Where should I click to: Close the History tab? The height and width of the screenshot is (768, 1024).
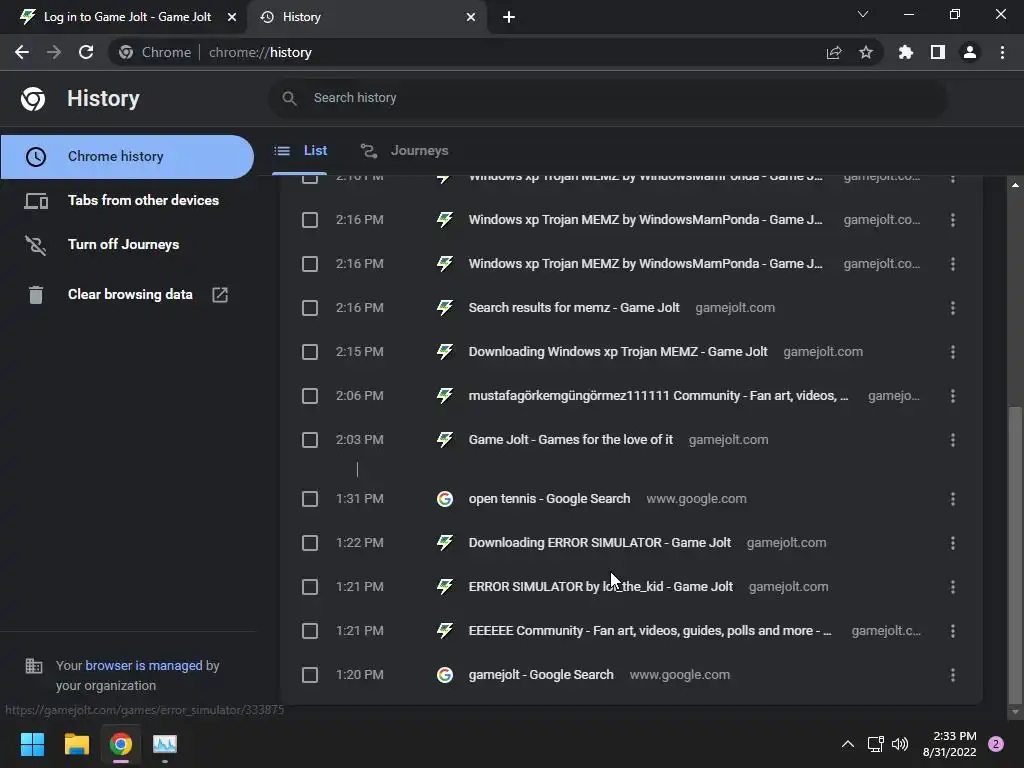(471, 17)
